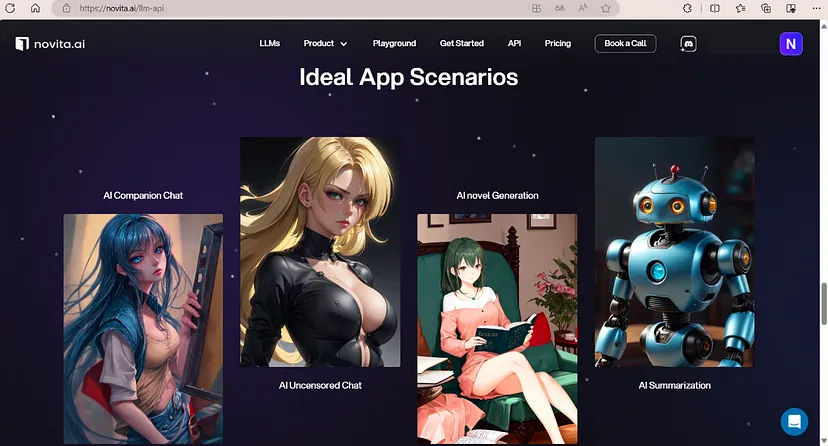This screenshot has height=446, width=828.
Task: Add page to favorites star icon
Action: click(606, 8)
